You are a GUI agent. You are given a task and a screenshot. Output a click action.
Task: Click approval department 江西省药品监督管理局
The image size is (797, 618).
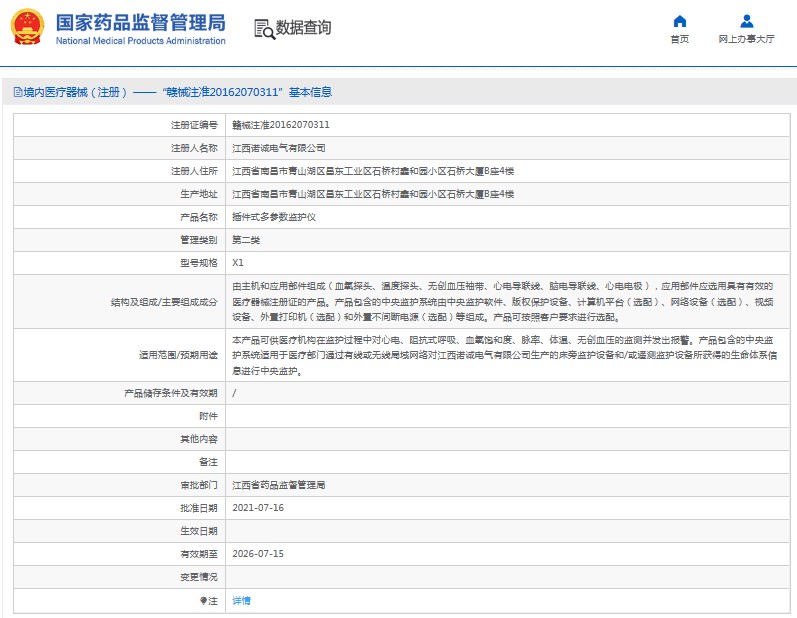tap(278, 485)
